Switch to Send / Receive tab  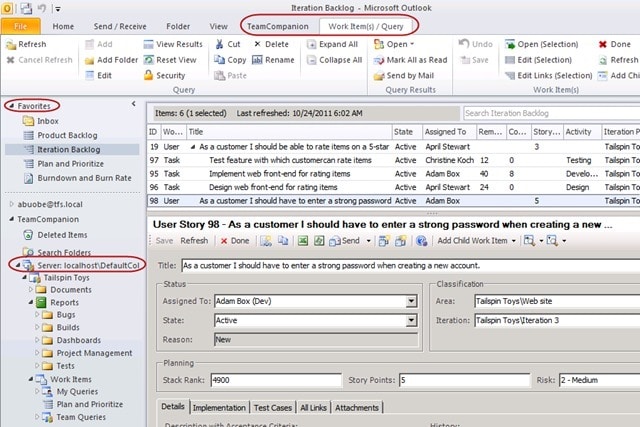pyautogui.click(x=120, y=27)
